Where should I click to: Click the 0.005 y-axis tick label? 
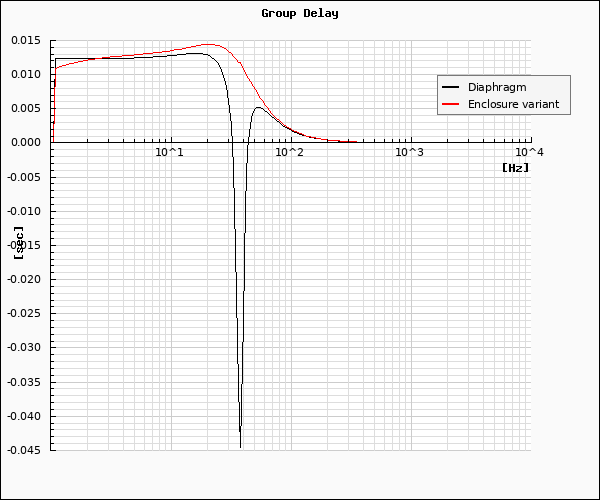pos(25,108)
